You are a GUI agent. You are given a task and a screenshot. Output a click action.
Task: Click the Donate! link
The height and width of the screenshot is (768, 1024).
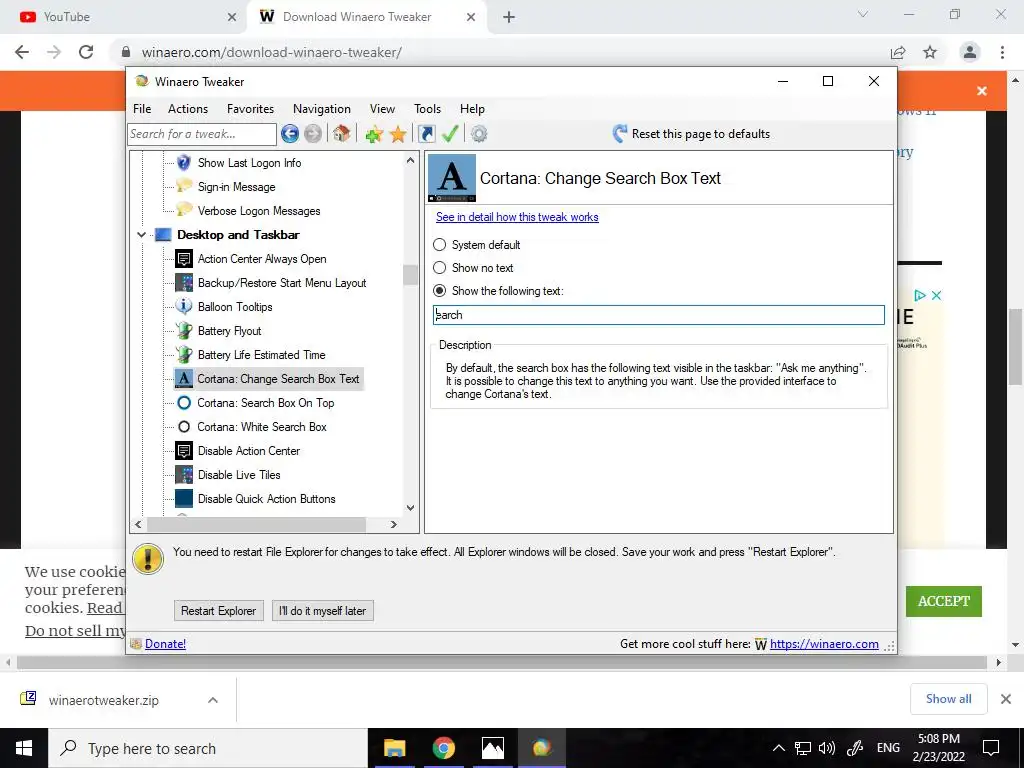coord(165,644)
